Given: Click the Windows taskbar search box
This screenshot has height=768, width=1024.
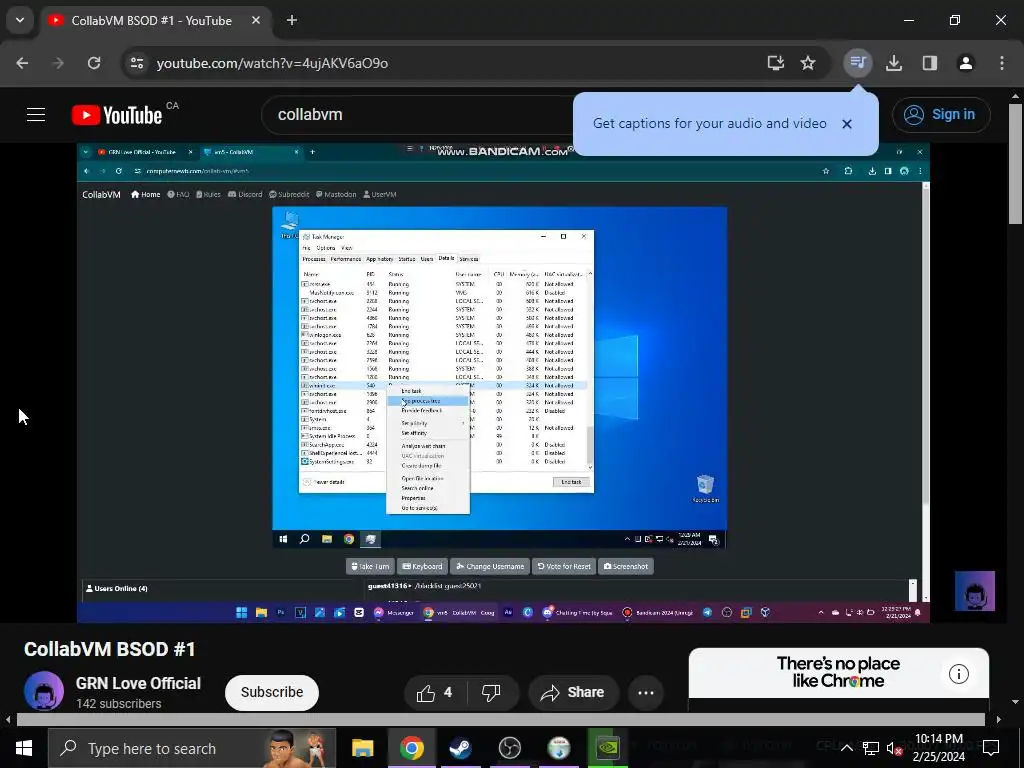Looking at the screenshot, I should (x=192, y=748).
